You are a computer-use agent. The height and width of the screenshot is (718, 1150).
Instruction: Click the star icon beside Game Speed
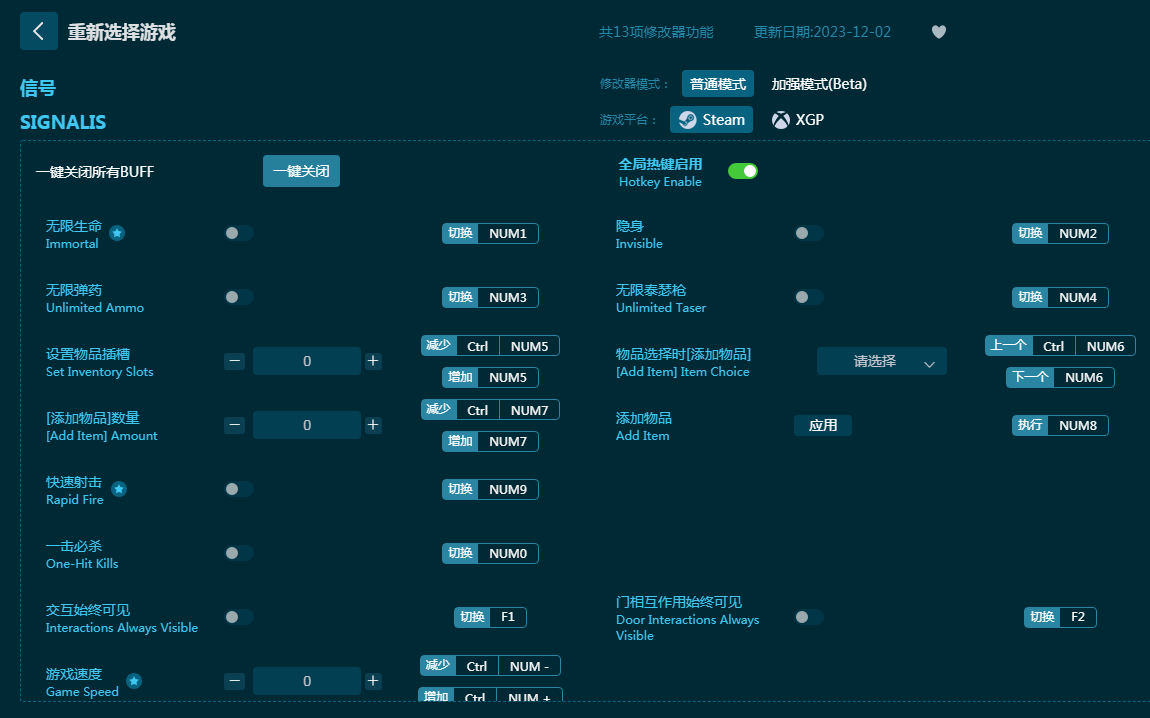(134, 681)
